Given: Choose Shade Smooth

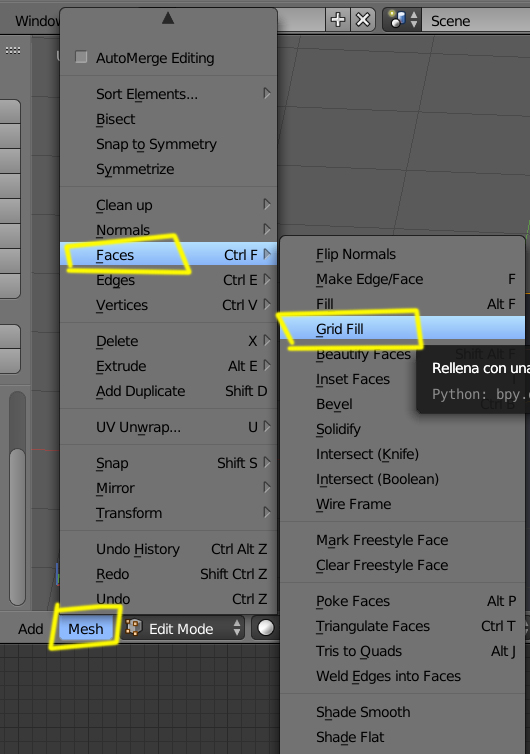Looking at the screenshot, I should tap(402, 712).
